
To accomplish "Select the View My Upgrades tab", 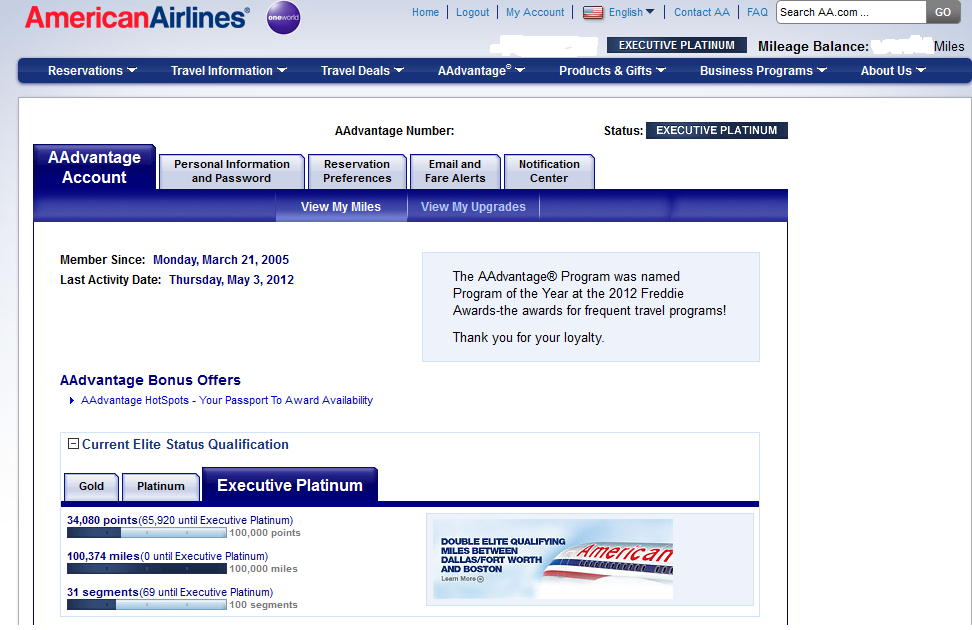I will point(472,206).
